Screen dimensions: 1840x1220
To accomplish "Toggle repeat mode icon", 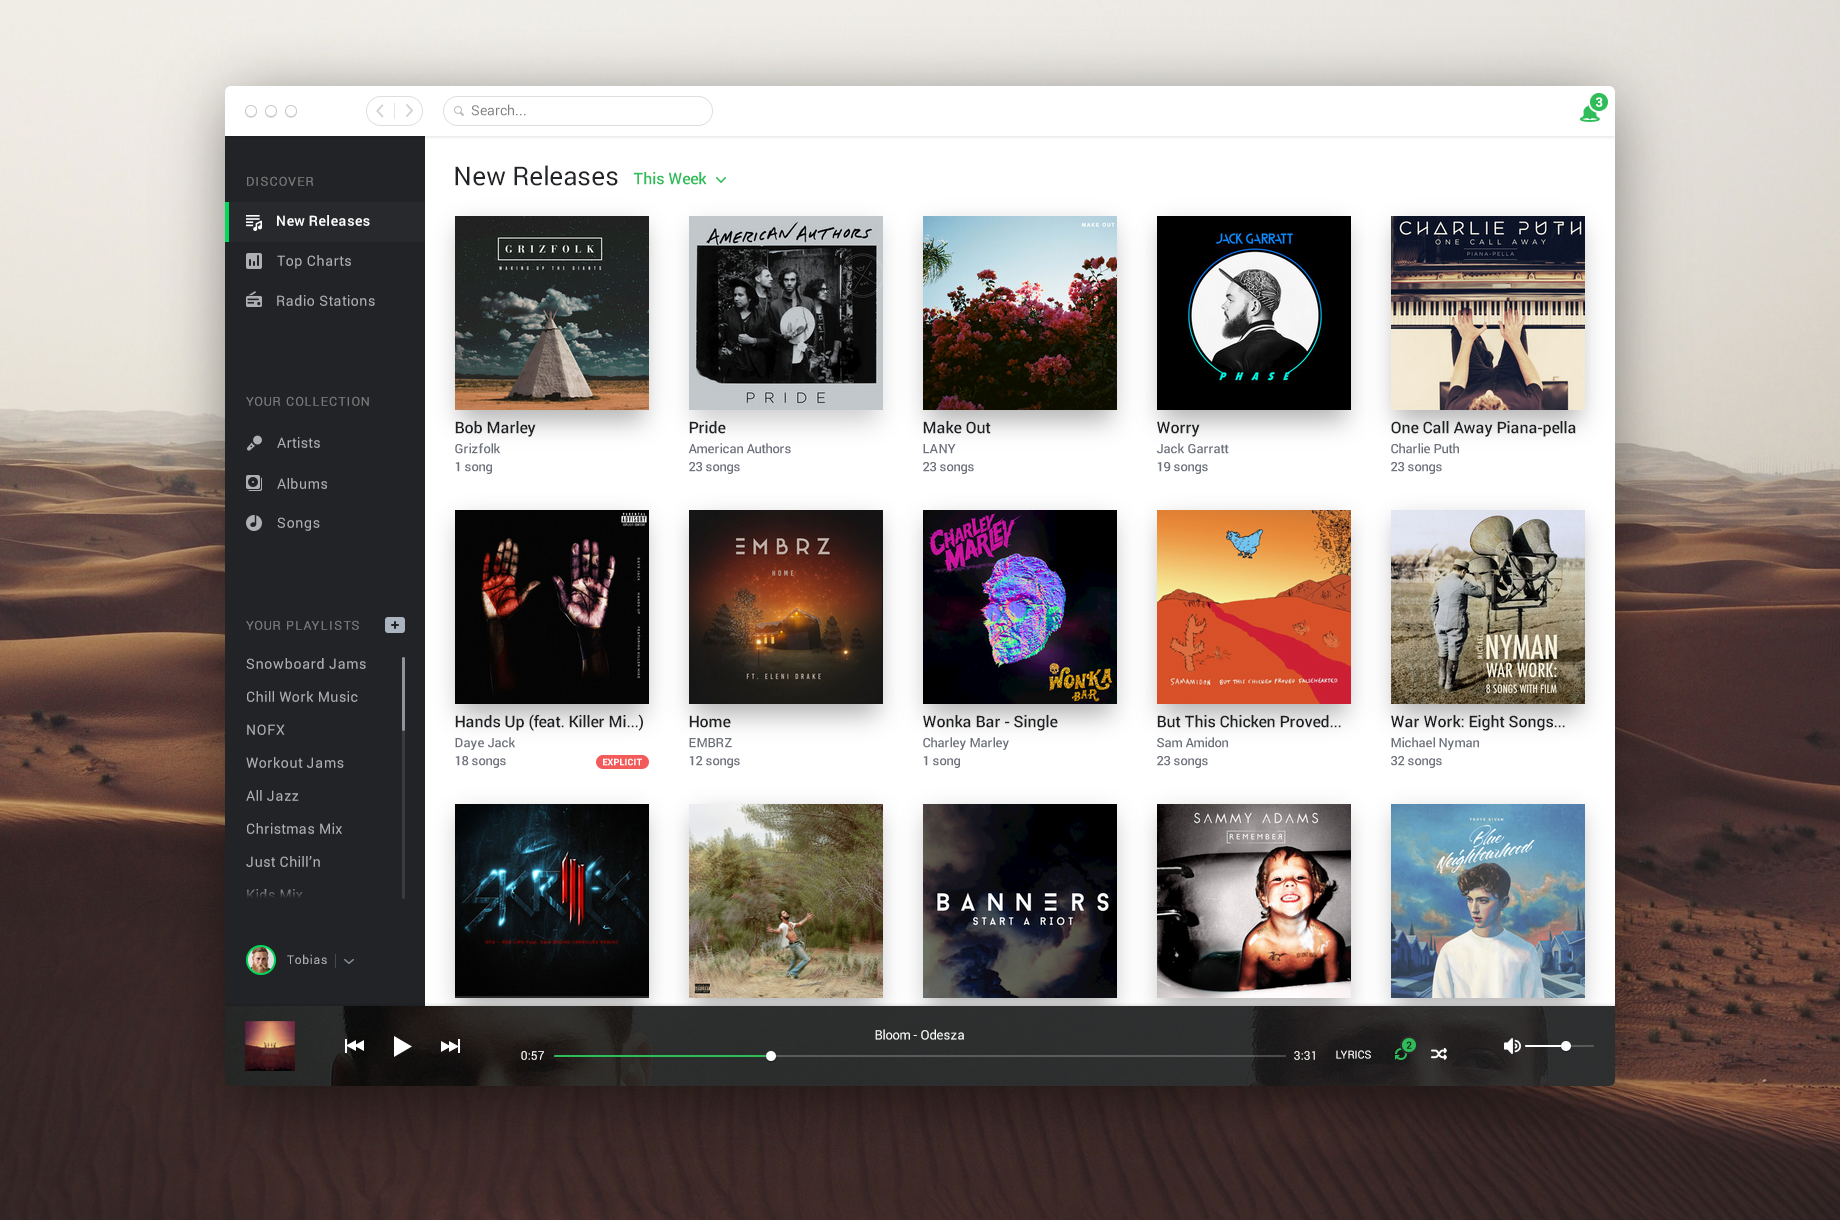I will (x=1403, y=1052).
